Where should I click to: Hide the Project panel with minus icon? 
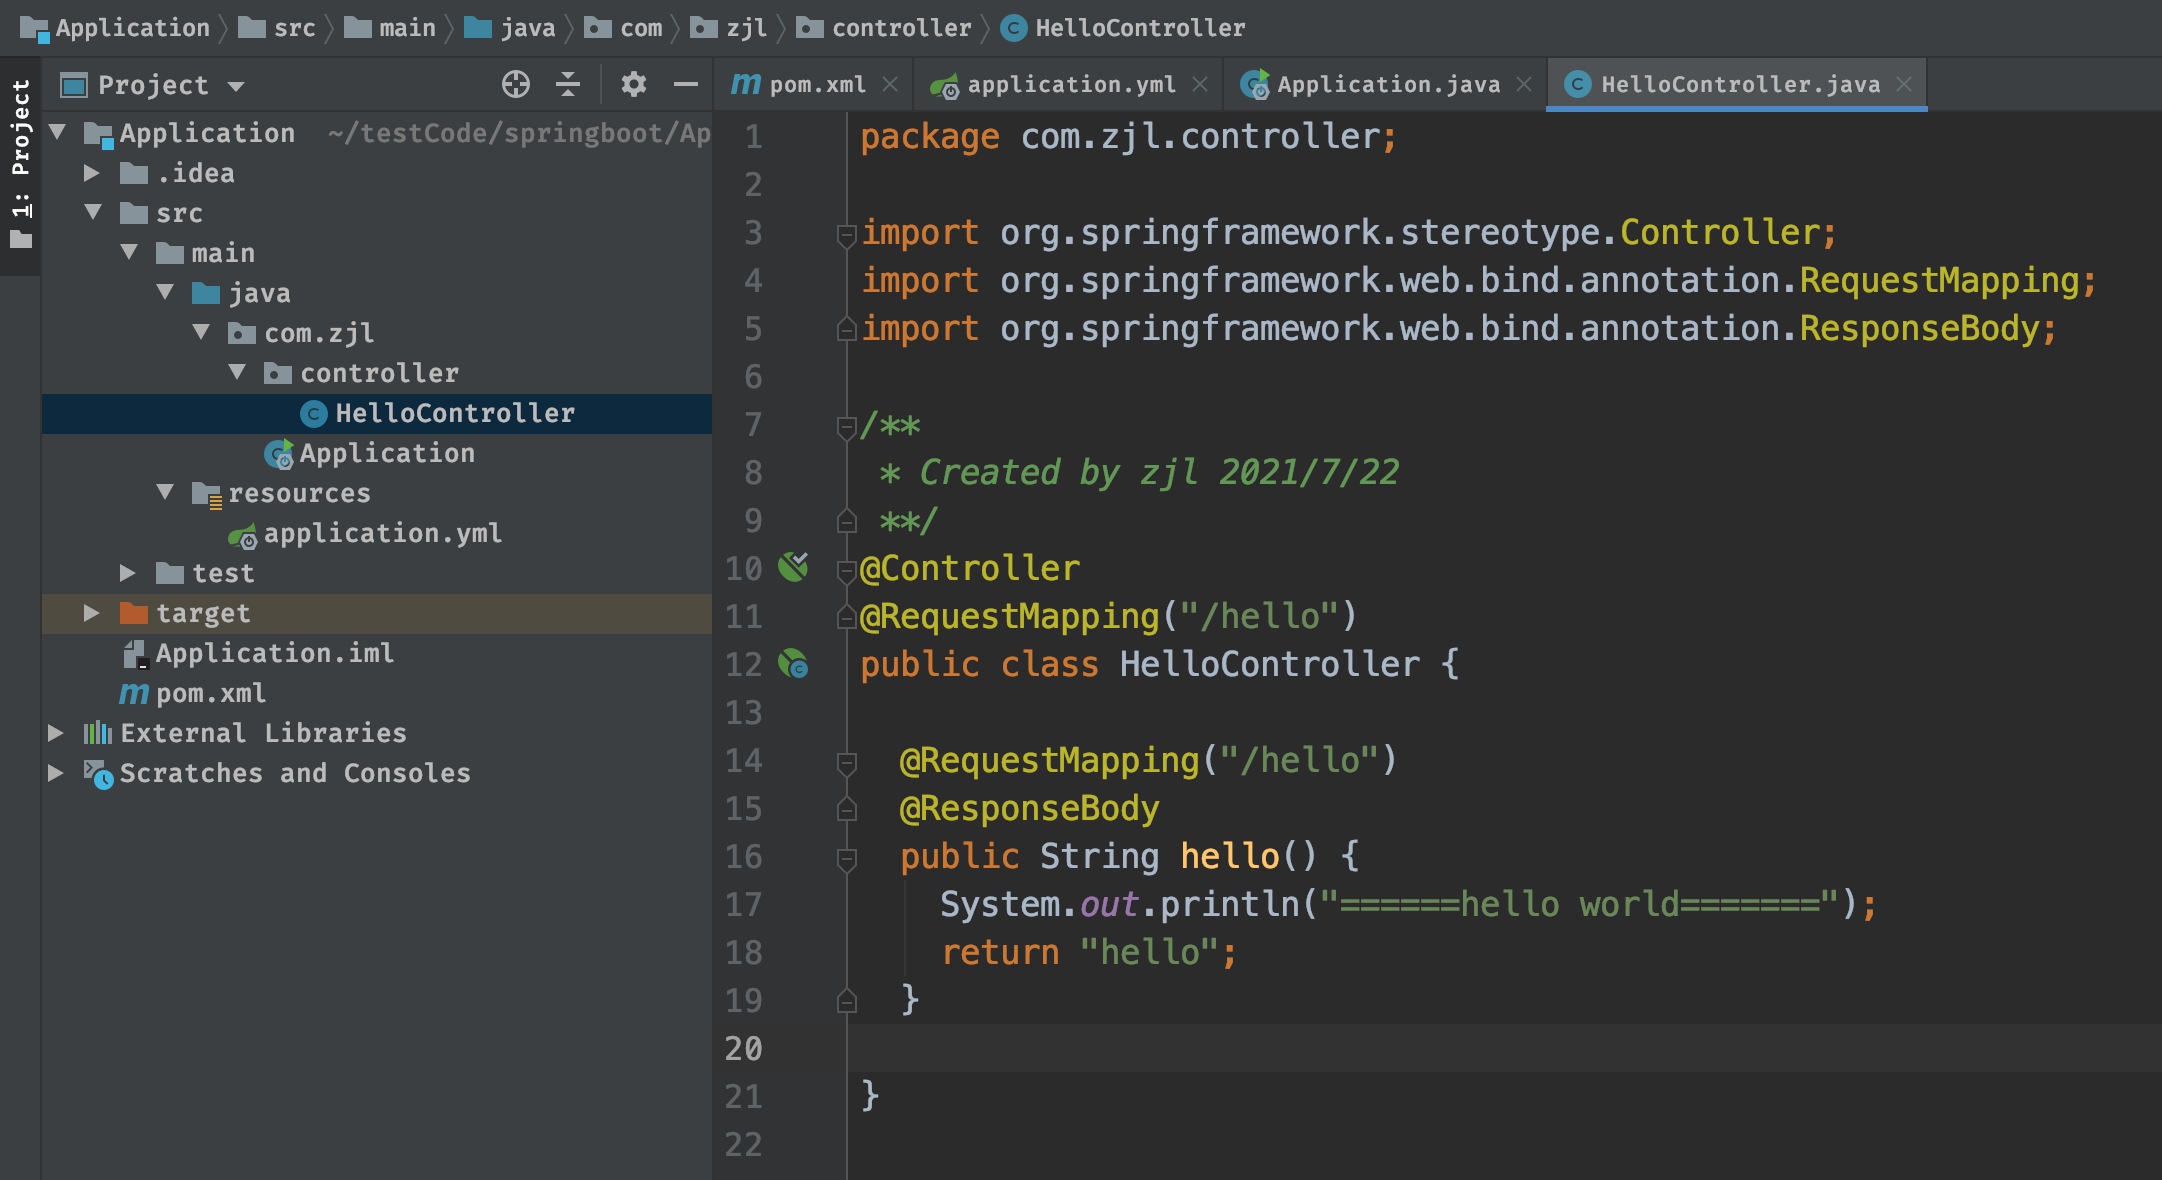(x=686, y=85)
